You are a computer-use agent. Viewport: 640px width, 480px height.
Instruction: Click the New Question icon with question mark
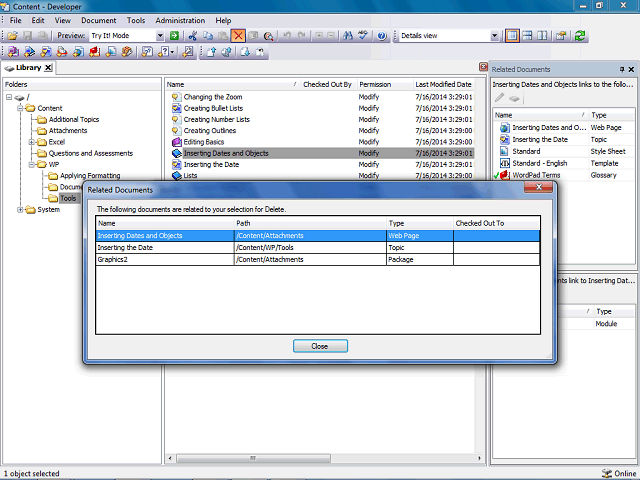click(x=164, y=52)
